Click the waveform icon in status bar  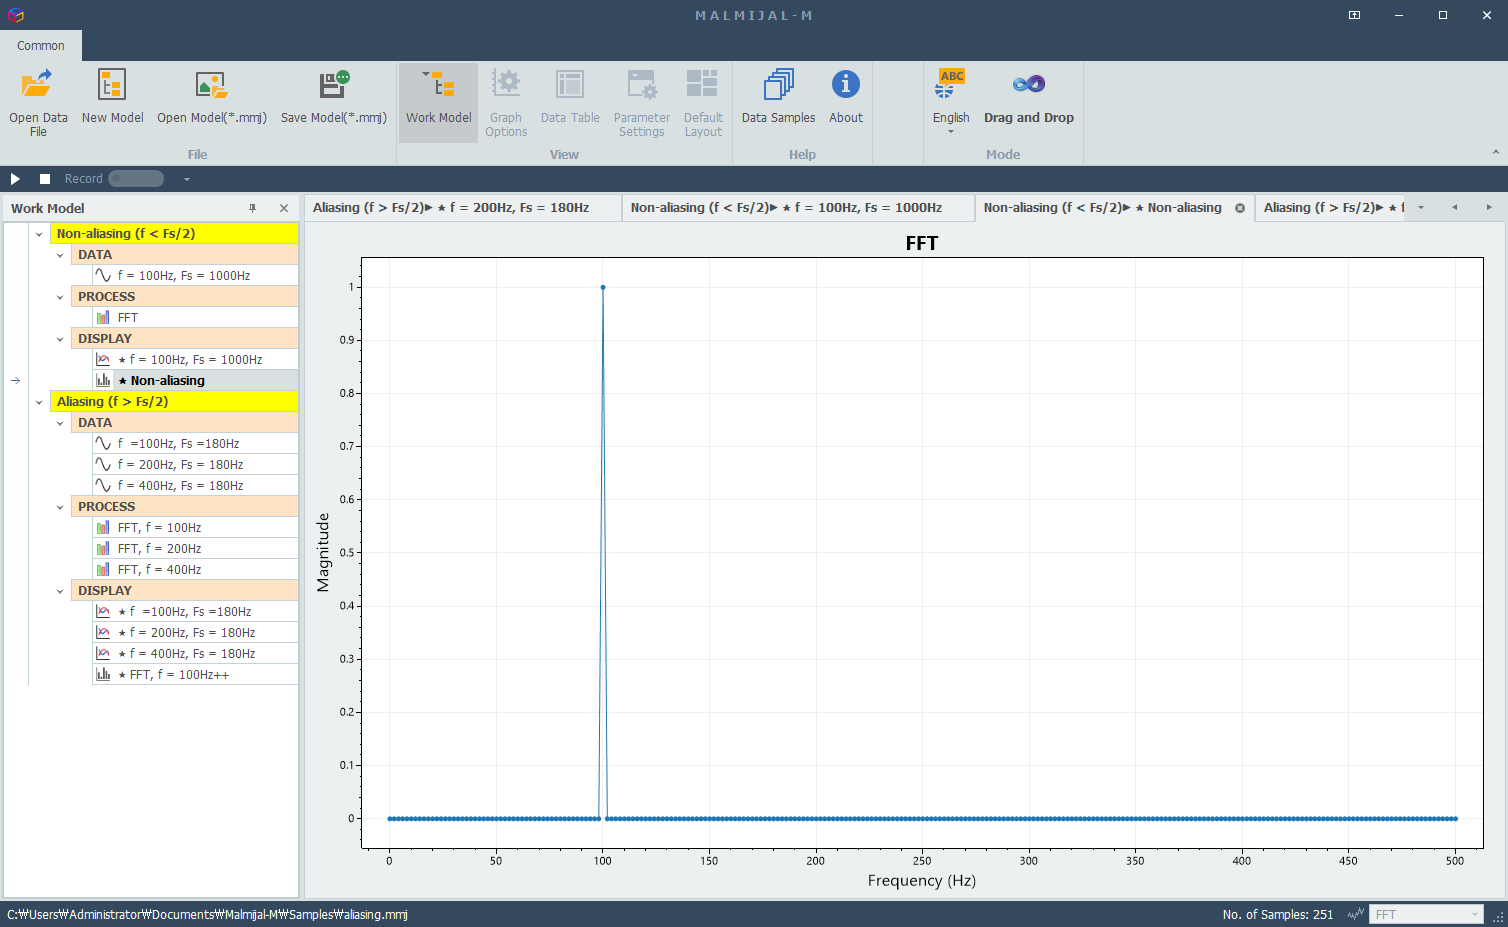coord(1356,914)
